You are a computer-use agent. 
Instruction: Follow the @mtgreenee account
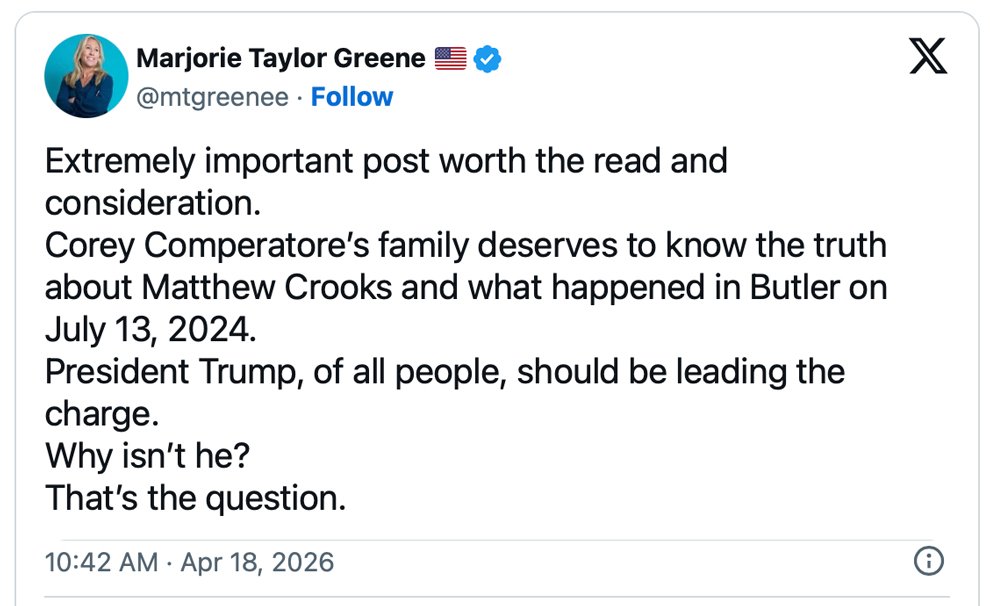(352, 97)
